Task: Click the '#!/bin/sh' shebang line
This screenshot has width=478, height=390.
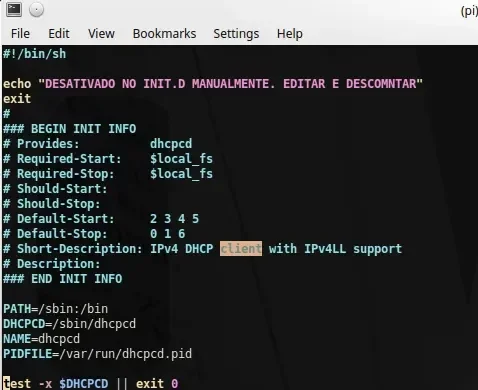Action: pyautogui.click(x=35, y=54)
